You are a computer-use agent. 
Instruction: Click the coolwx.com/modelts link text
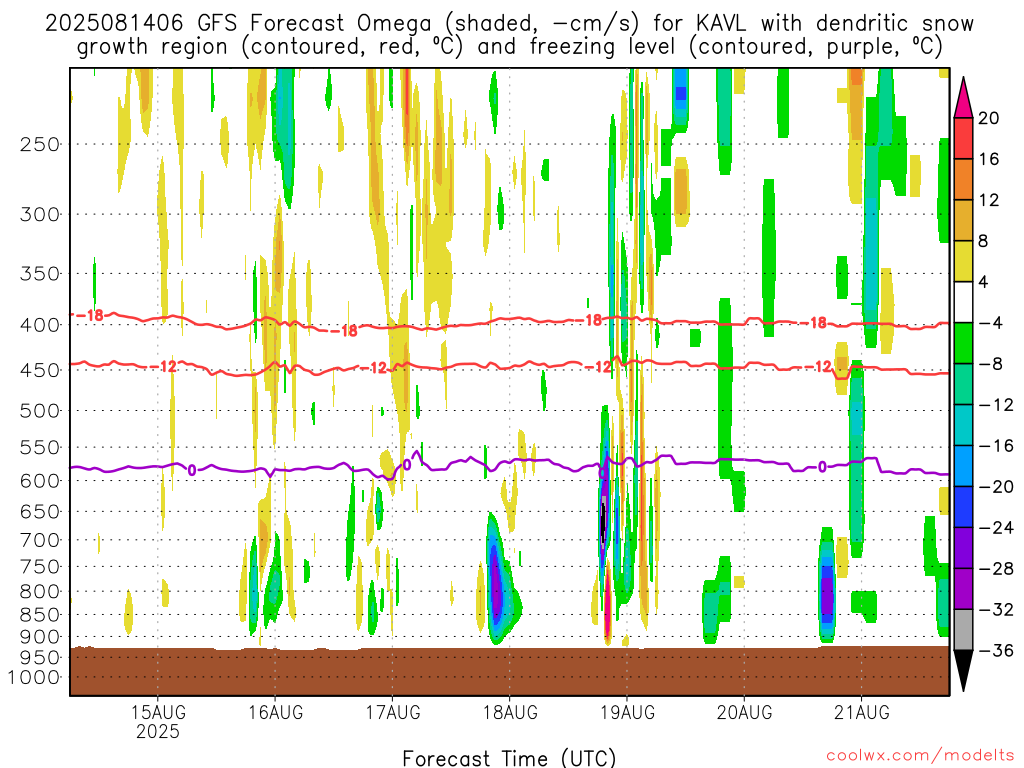pos(920,756)
